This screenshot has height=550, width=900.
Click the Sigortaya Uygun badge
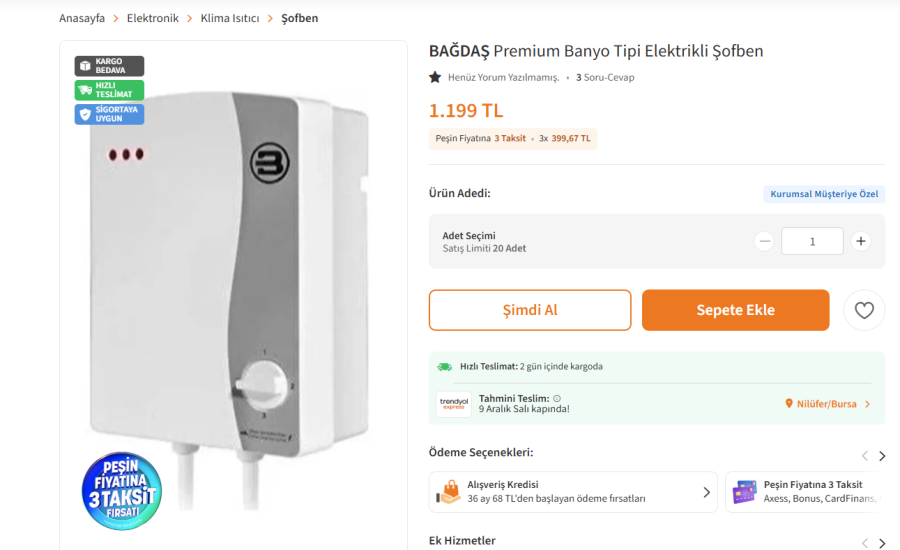[109, 114]
